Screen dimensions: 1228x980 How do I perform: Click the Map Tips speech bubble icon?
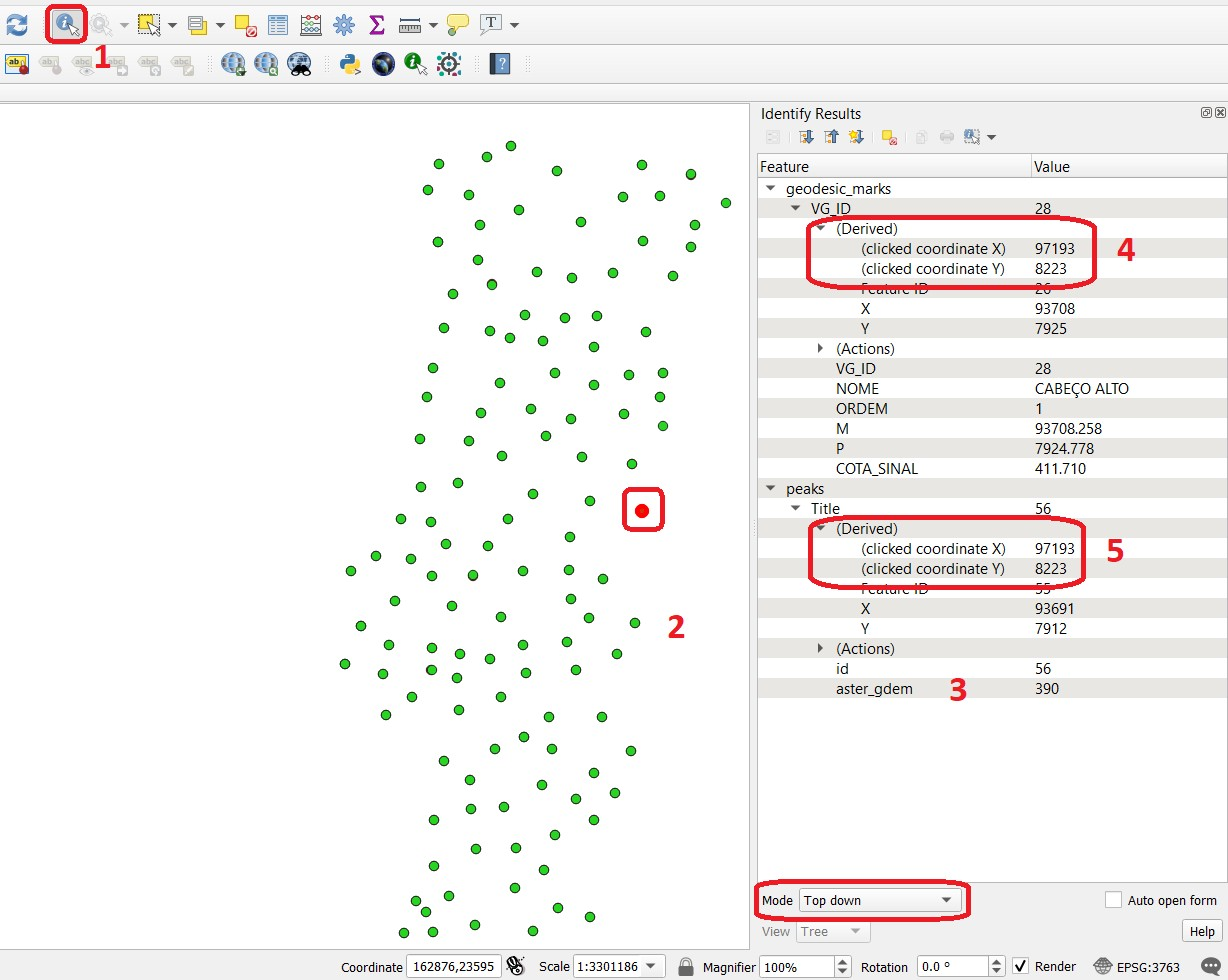pos(458,24)
